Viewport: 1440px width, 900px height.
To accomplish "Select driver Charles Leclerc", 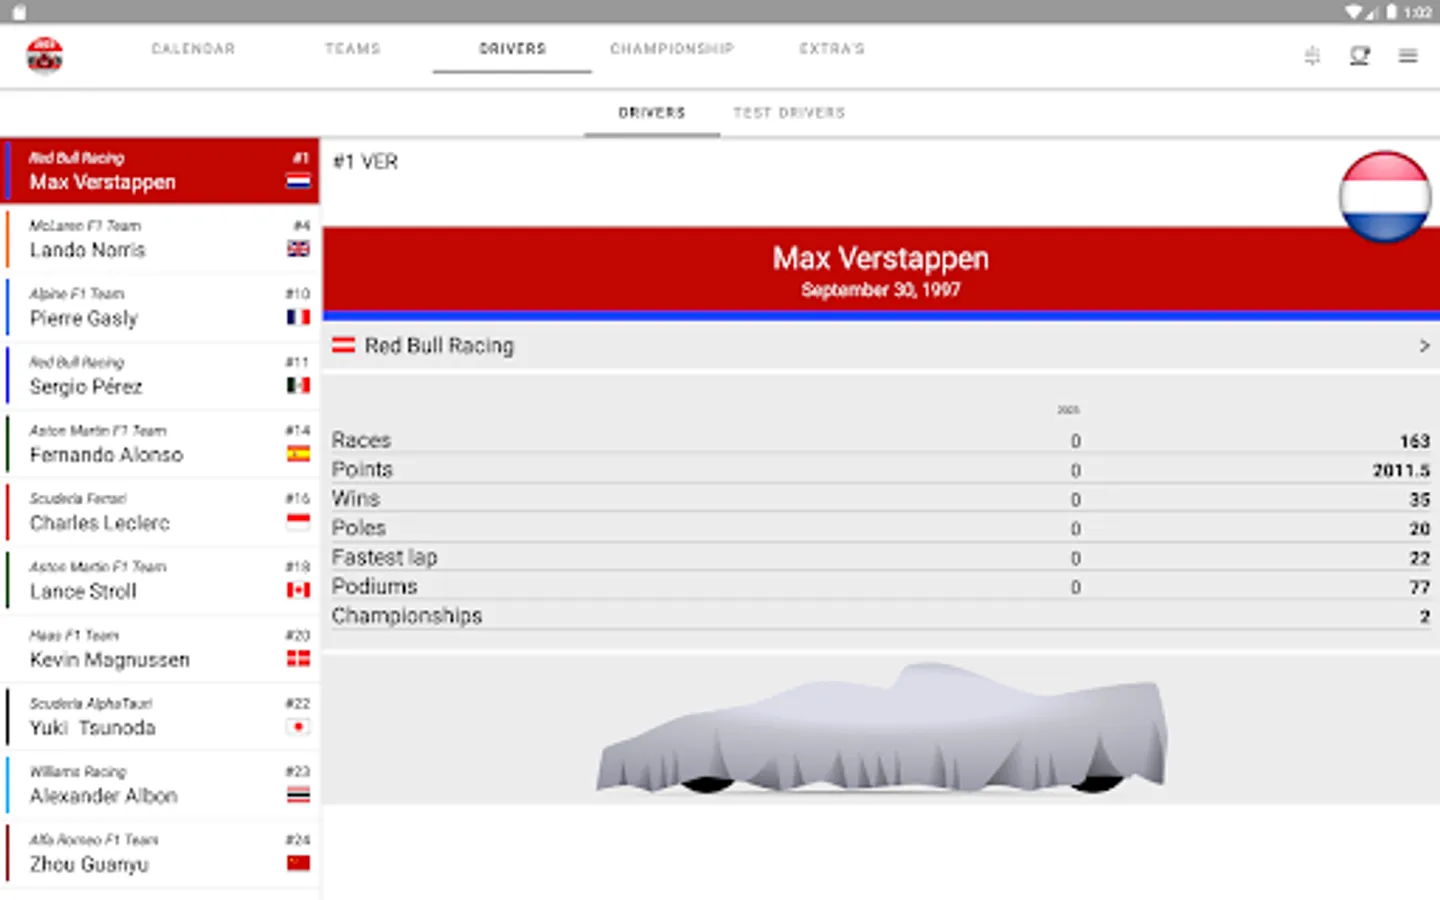I will click(x=160, y=512).
